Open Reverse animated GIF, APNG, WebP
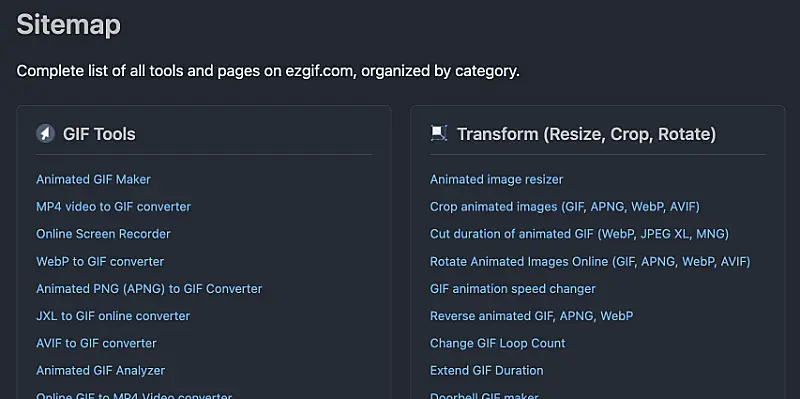 tap(532, 316)
